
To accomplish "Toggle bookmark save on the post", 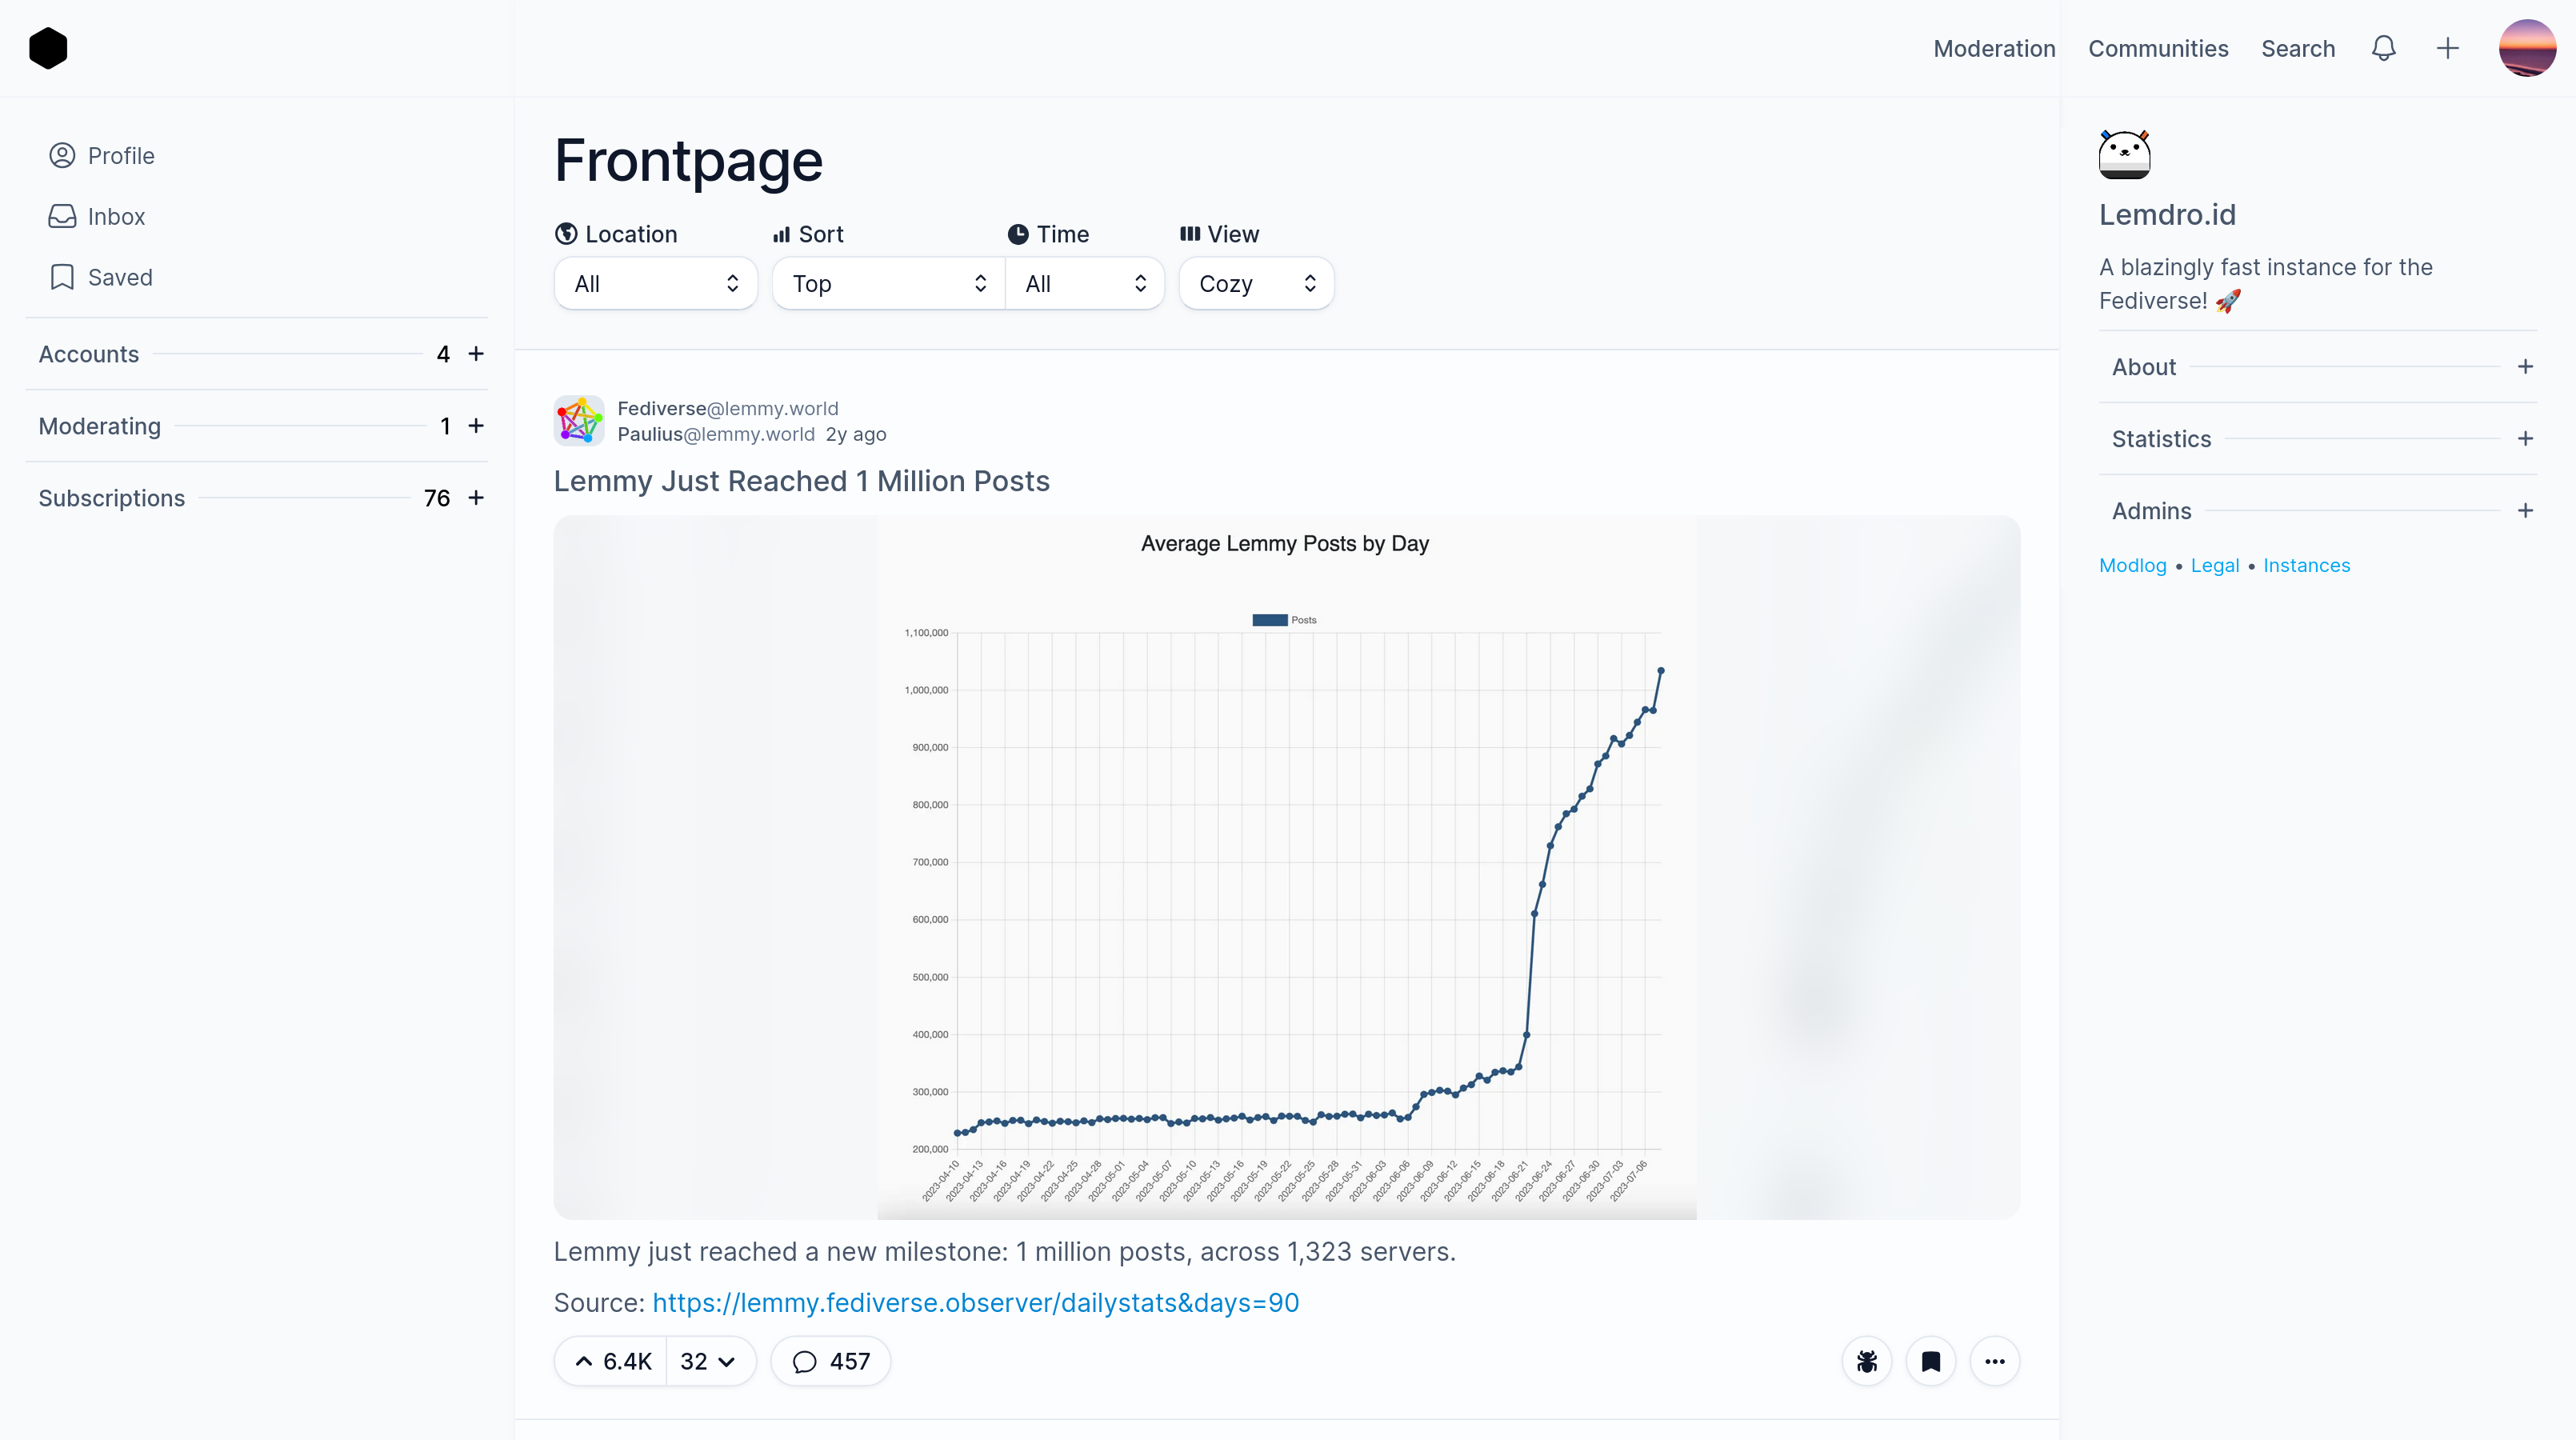I will [1930, 1362].
